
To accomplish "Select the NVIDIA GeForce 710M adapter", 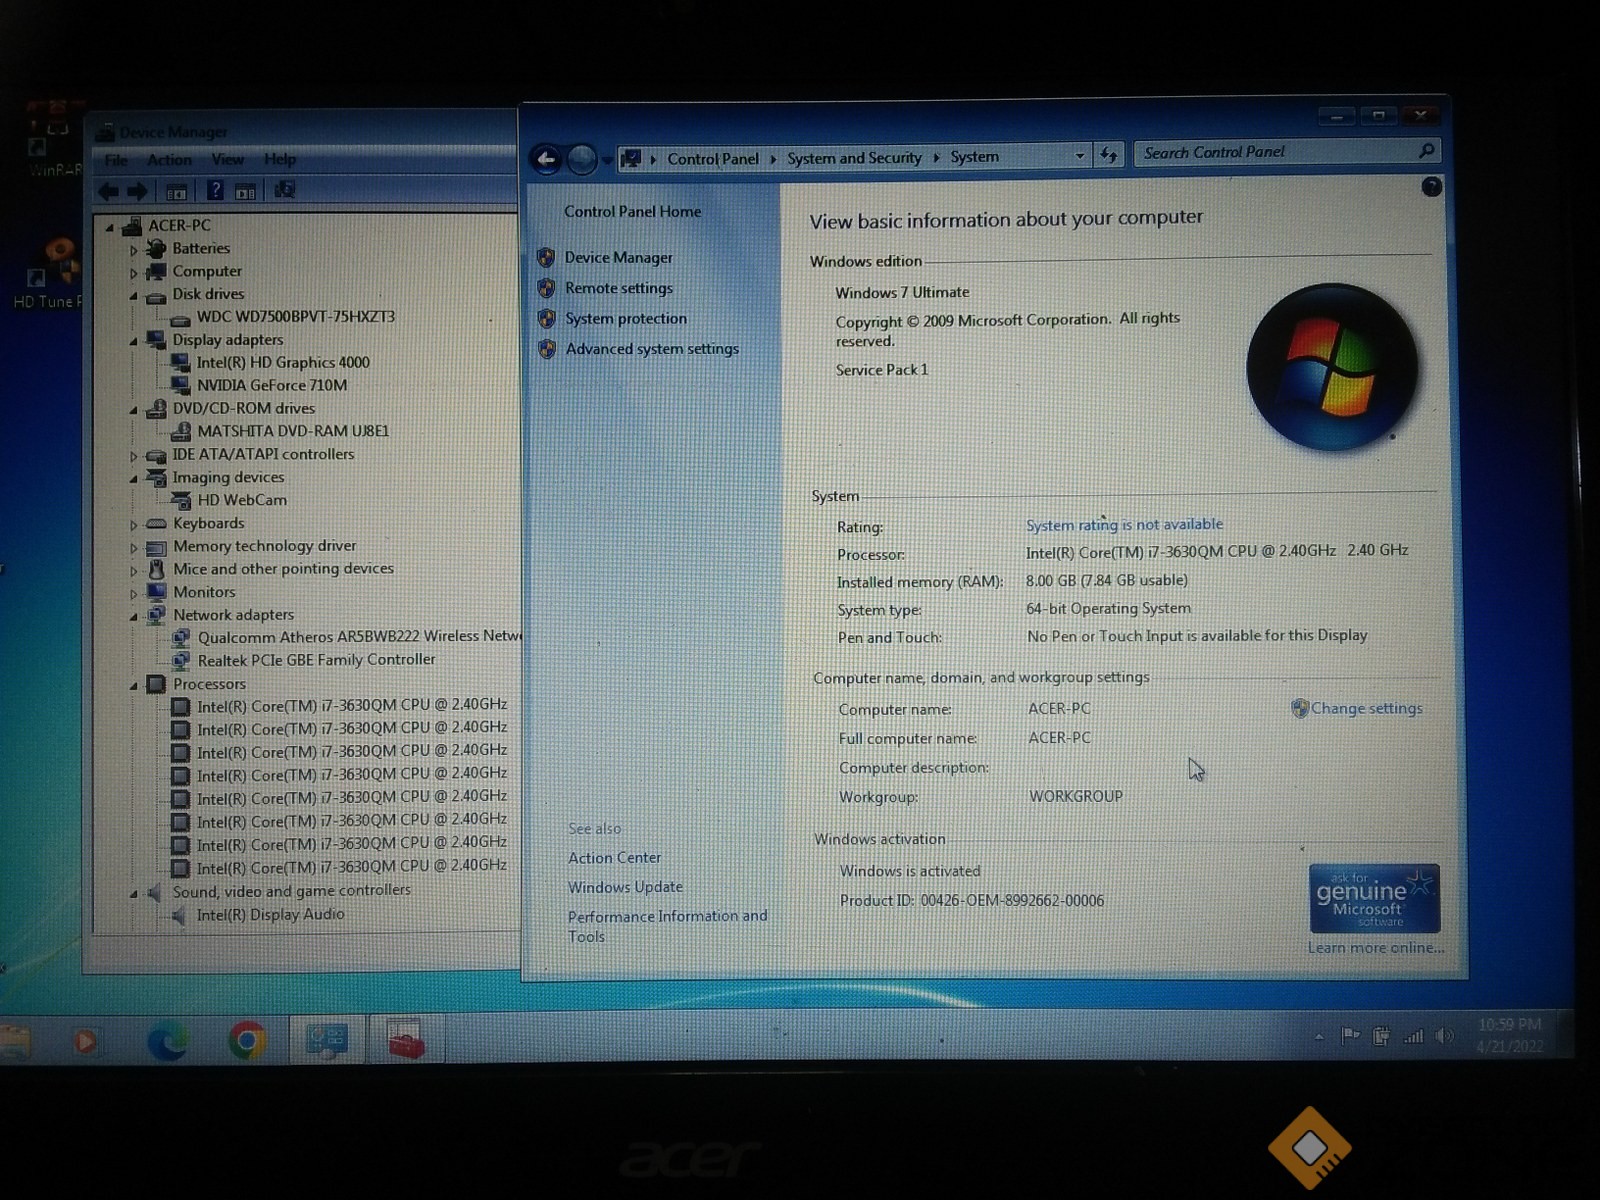I will (272, 385).
